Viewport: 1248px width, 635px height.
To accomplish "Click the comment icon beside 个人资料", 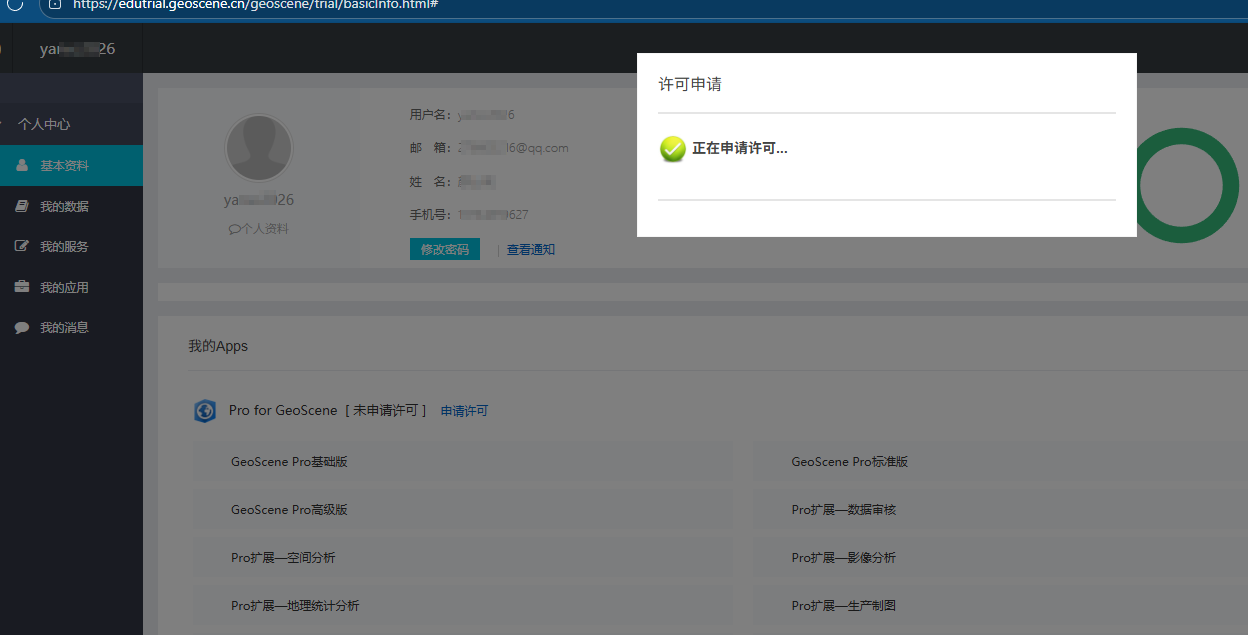I will [234, 229].
